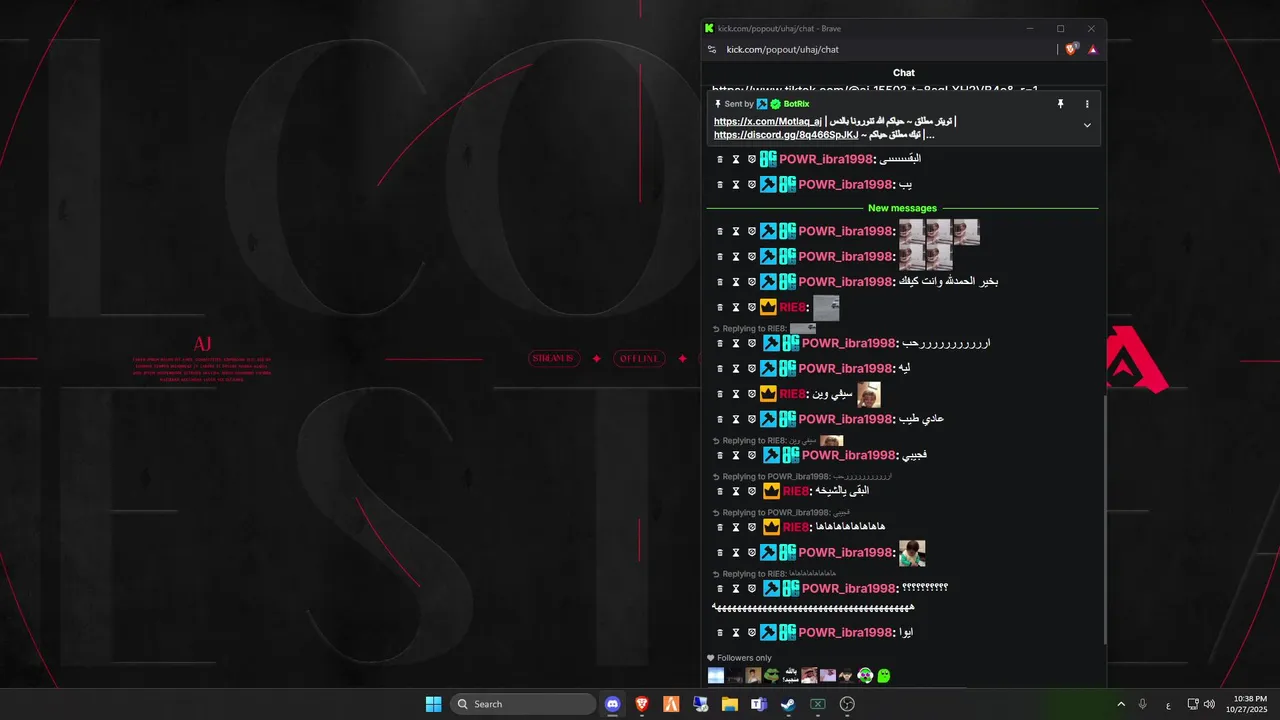The image size is (1280, 720).
Task: Open the x.com/Motlaq_aj link
Action: (768, 121)
